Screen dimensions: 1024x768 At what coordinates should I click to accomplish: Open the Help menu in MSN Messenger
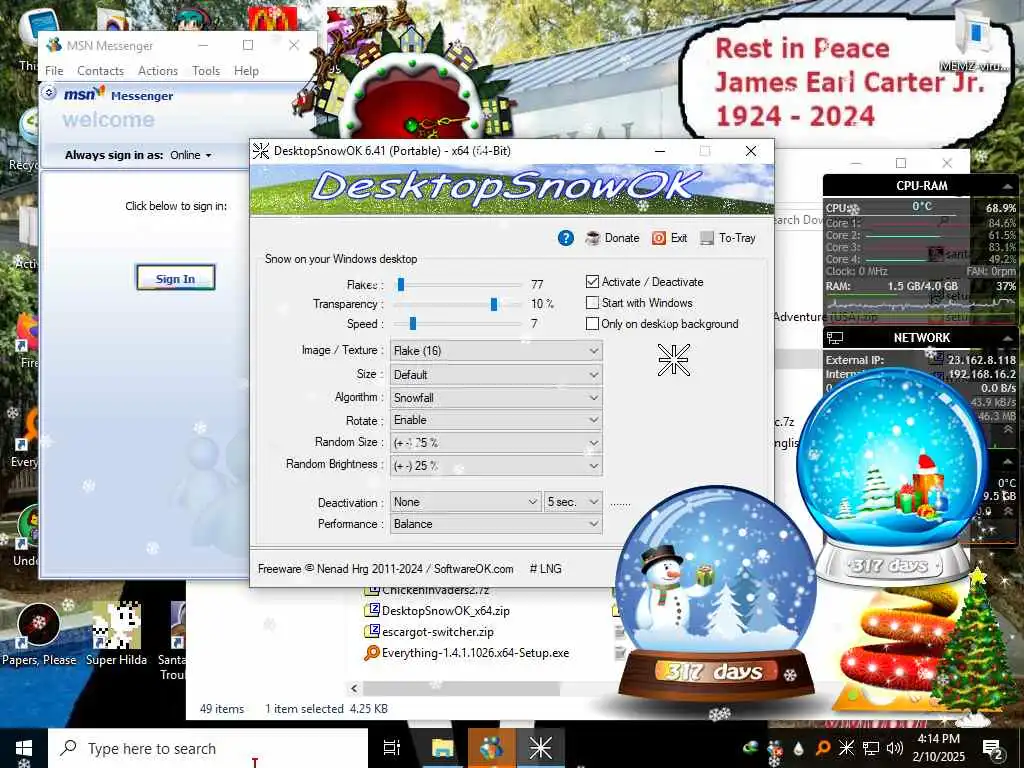pos(246,71)
